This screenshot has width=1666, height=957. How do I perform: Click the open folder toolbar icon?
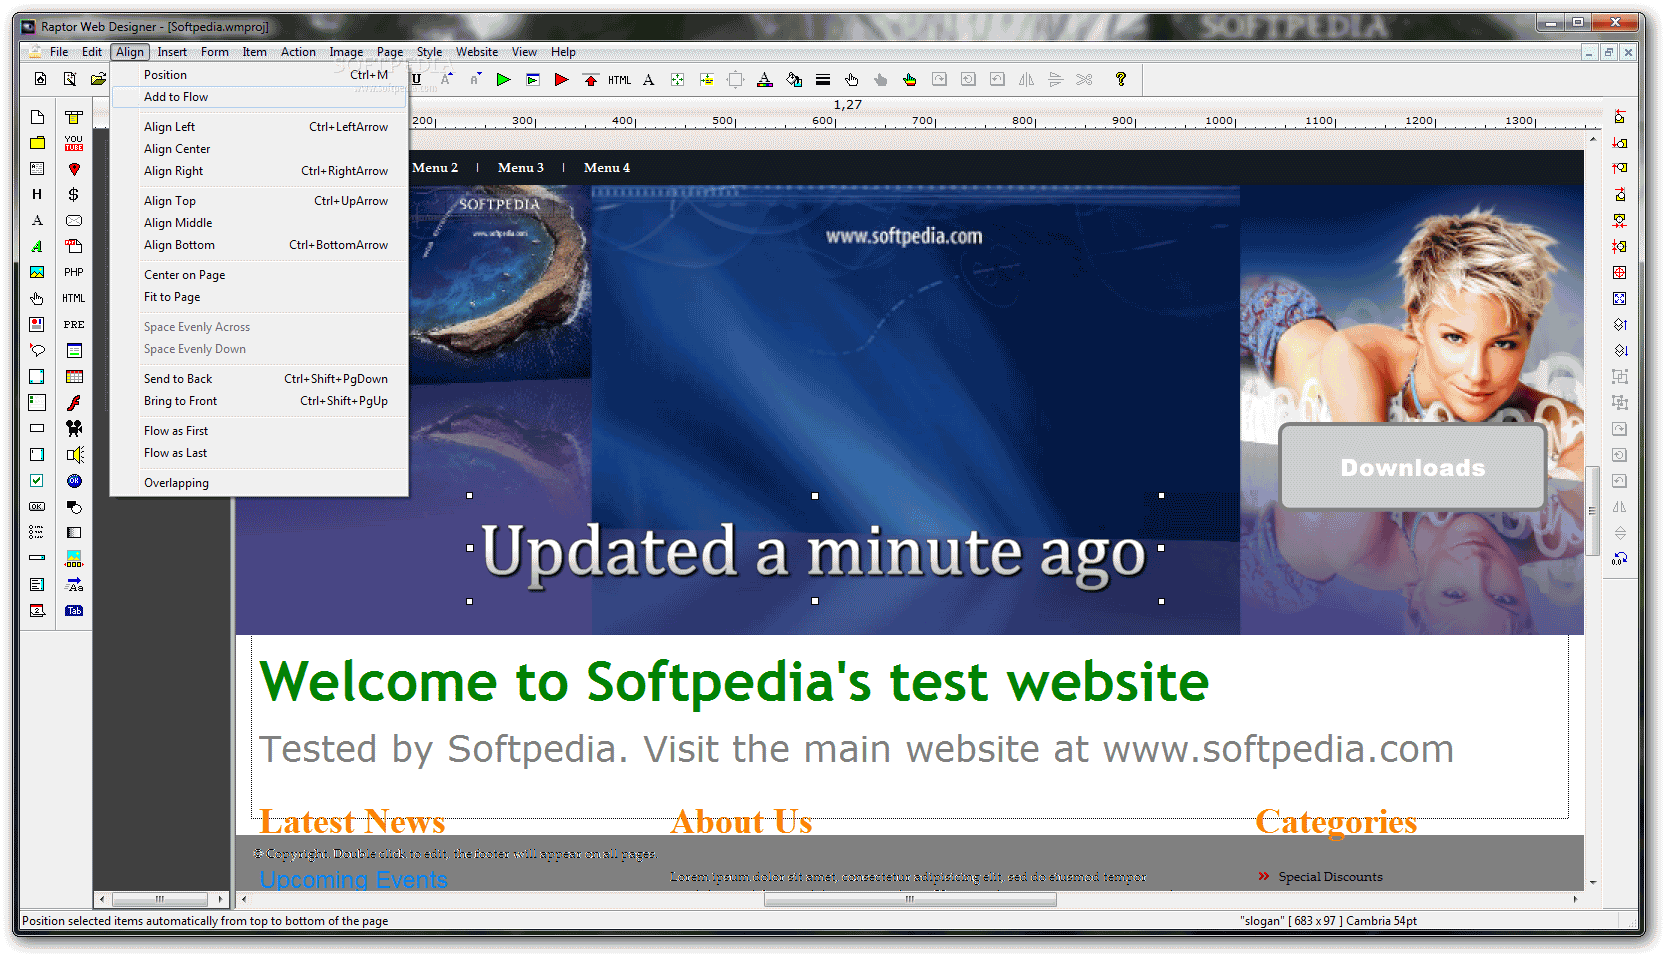(x=98, y=79)
